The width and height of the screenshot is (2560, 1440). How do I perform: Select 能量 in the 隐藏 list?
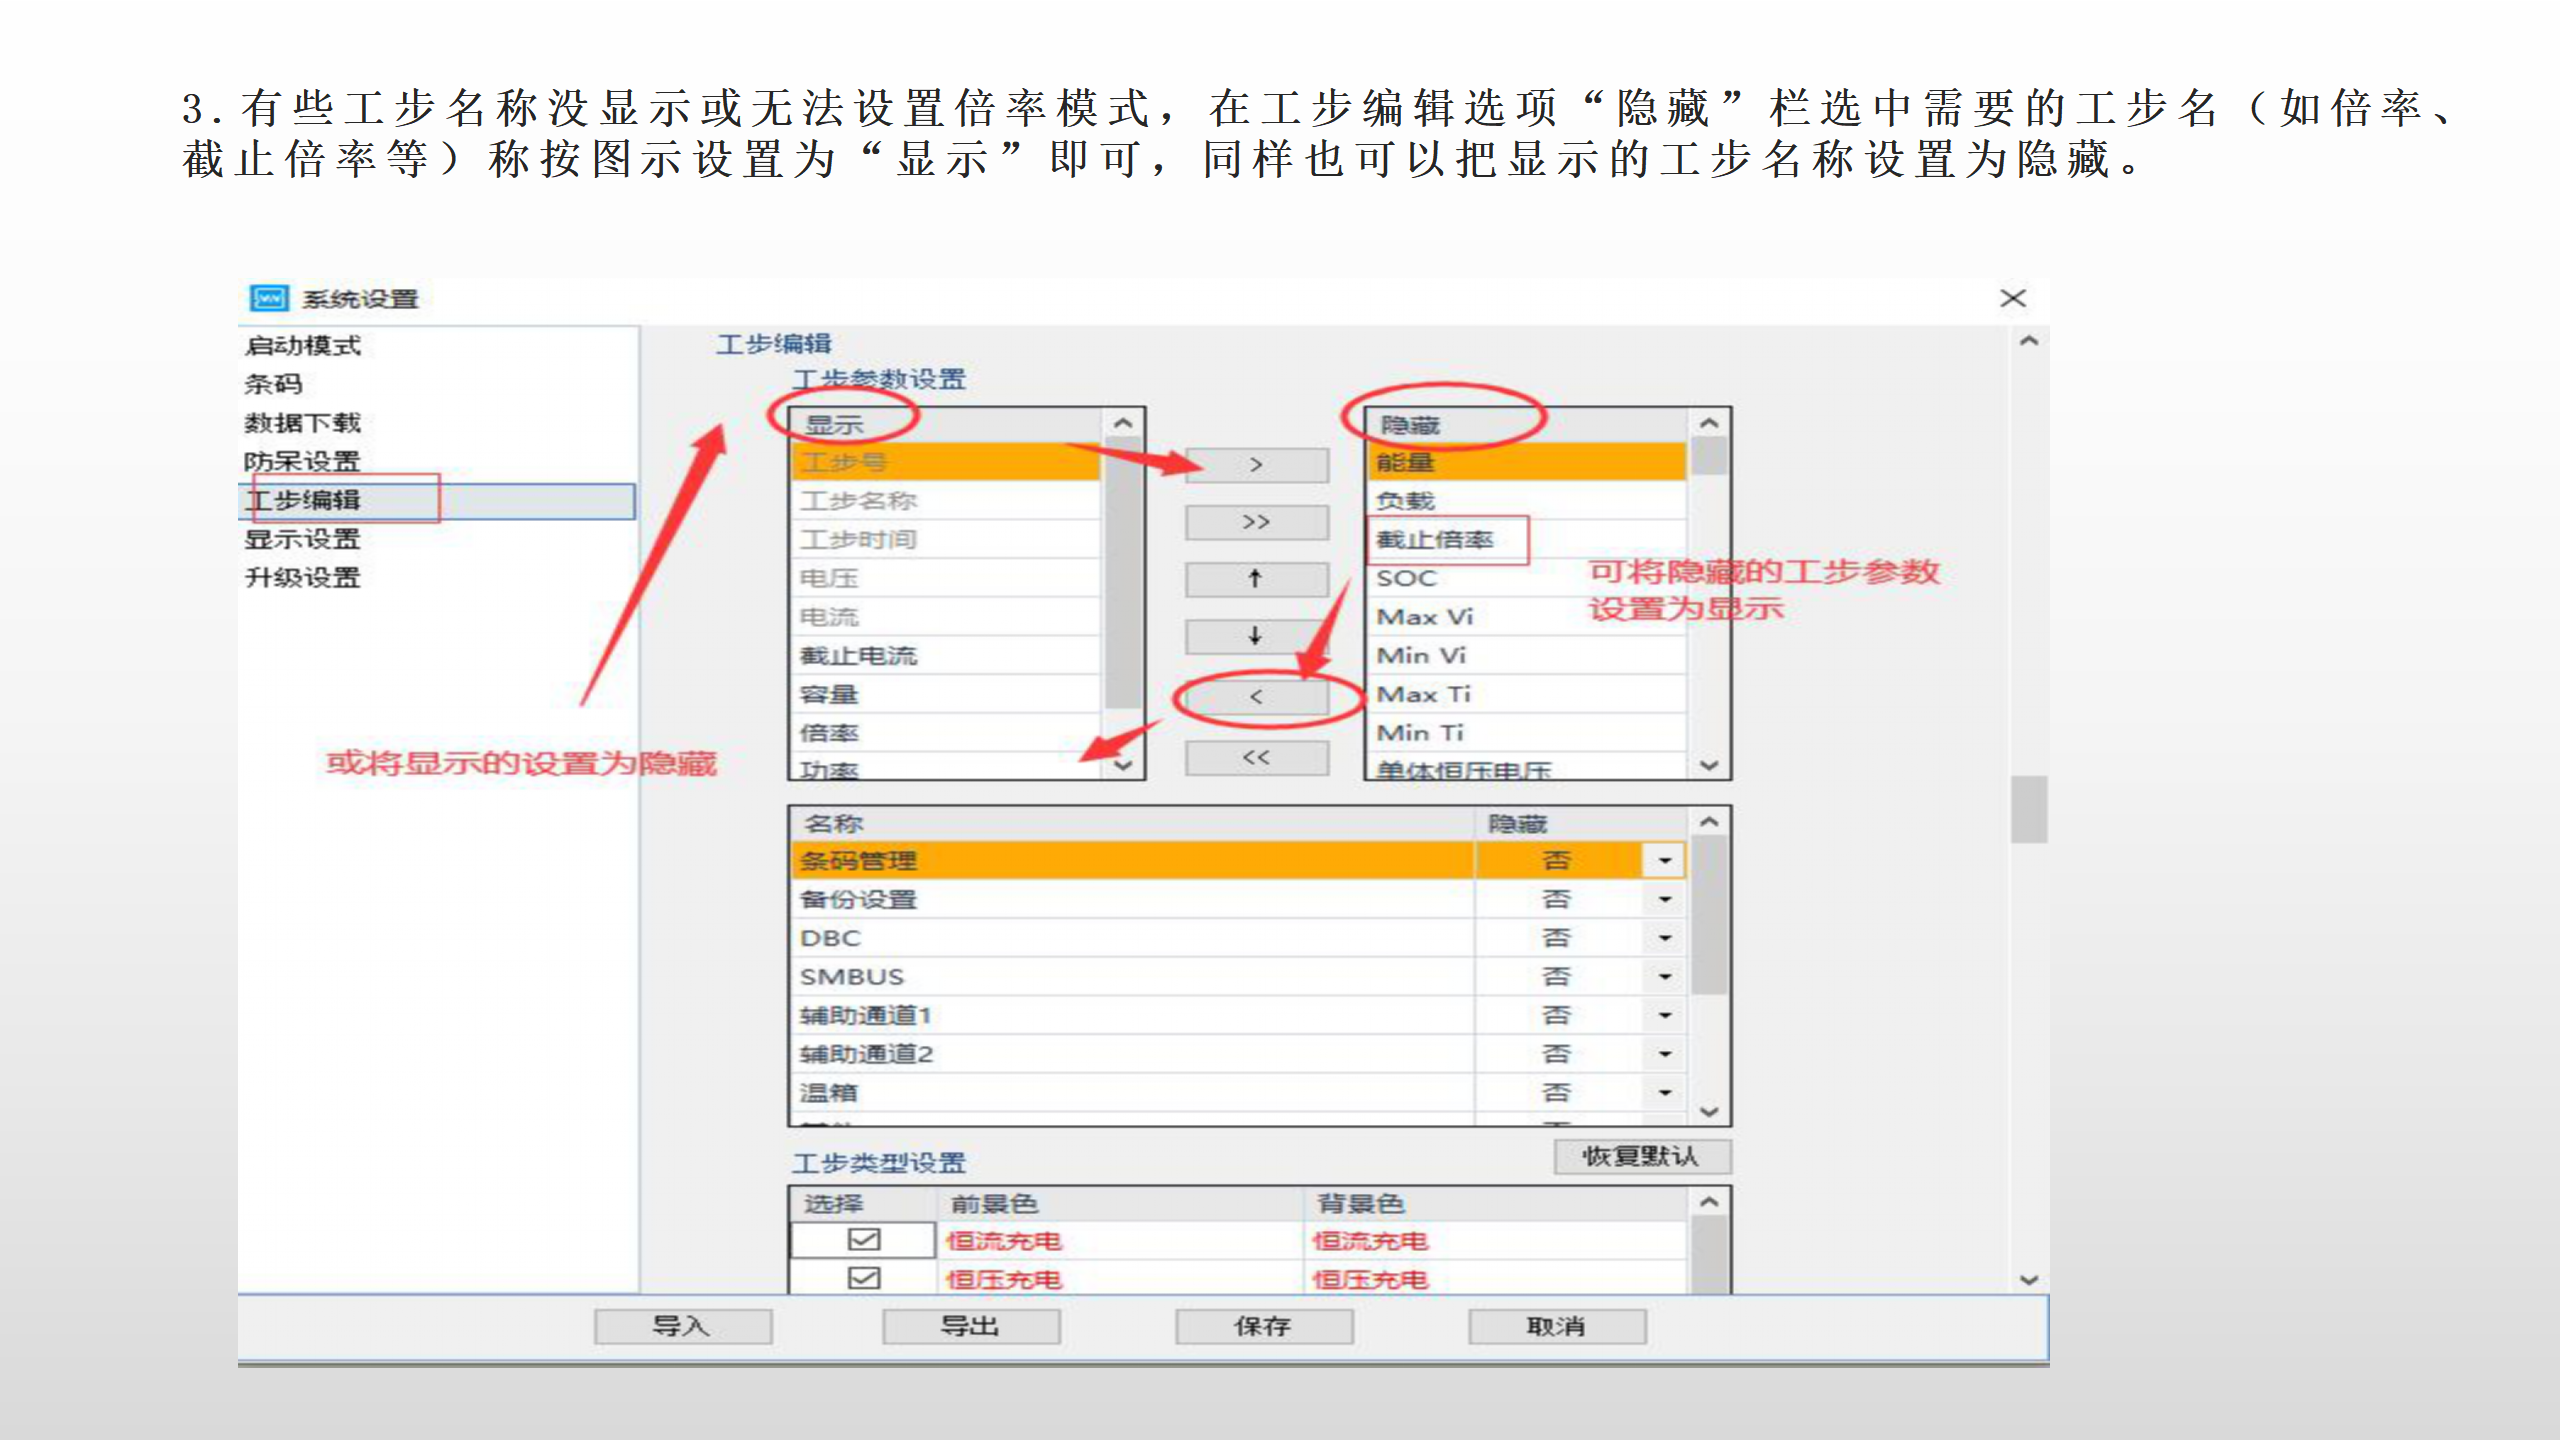click(1527, 462)
